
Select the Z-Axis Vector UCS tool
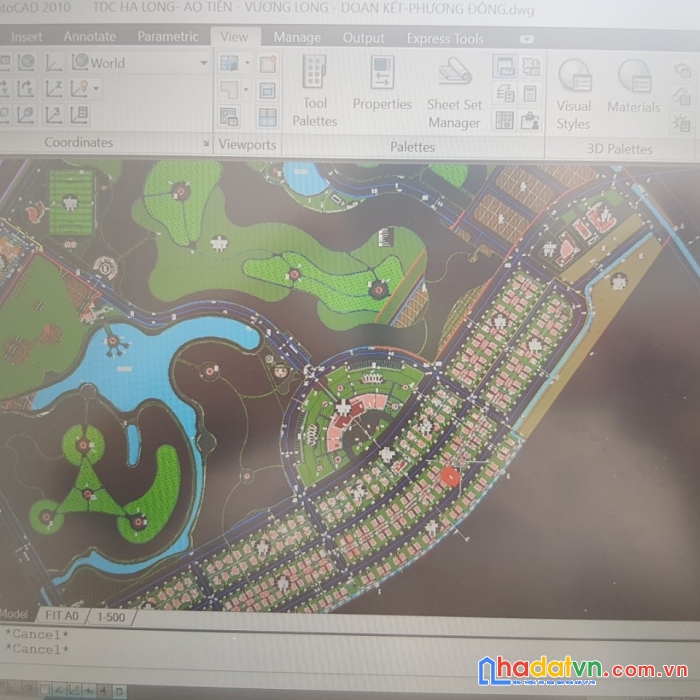54,88
